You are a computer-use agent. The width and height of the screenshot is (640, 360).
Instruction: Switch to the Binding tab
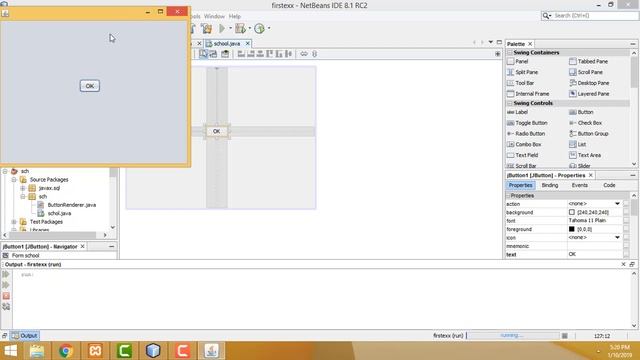pyautogui.click(x=550, y=185)
